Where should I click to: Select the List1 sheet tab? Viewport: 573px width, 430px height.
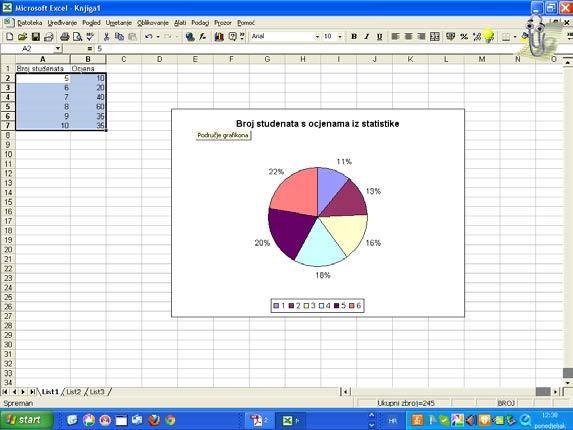pyautogui.click(x=50, y=392)
